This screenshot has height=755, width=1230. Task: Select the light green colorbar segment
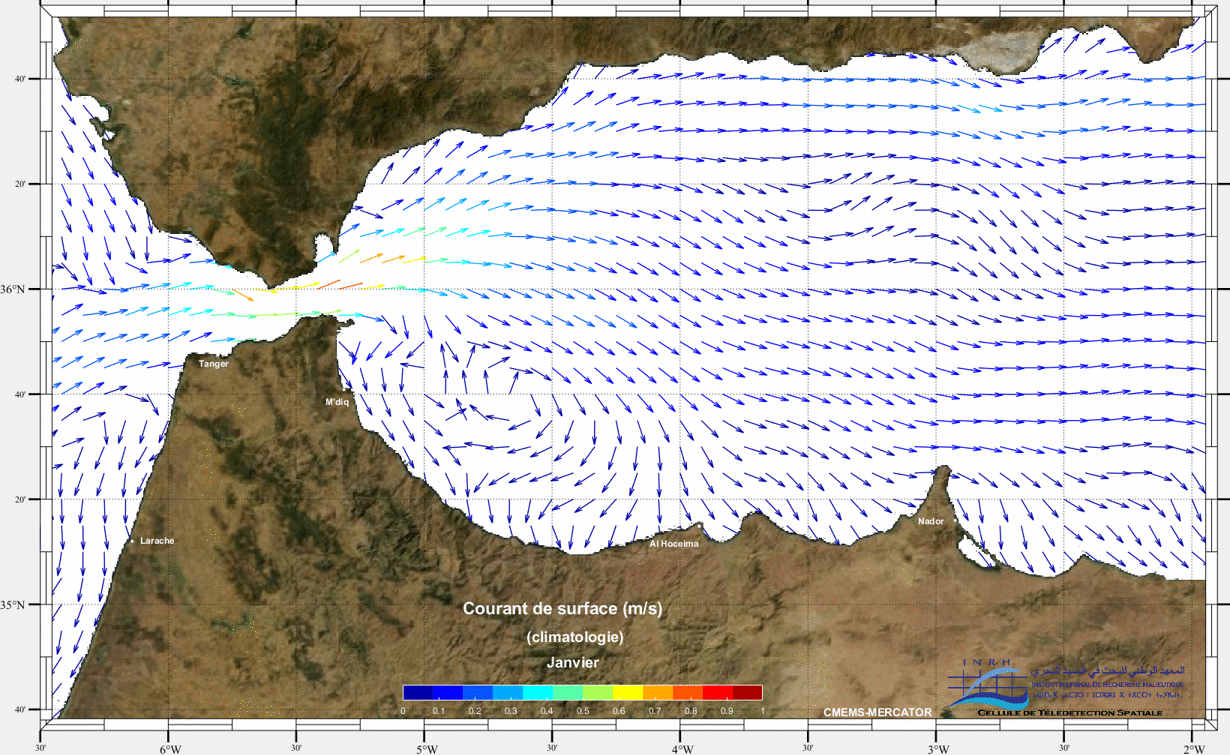click(x=597, y=693)
